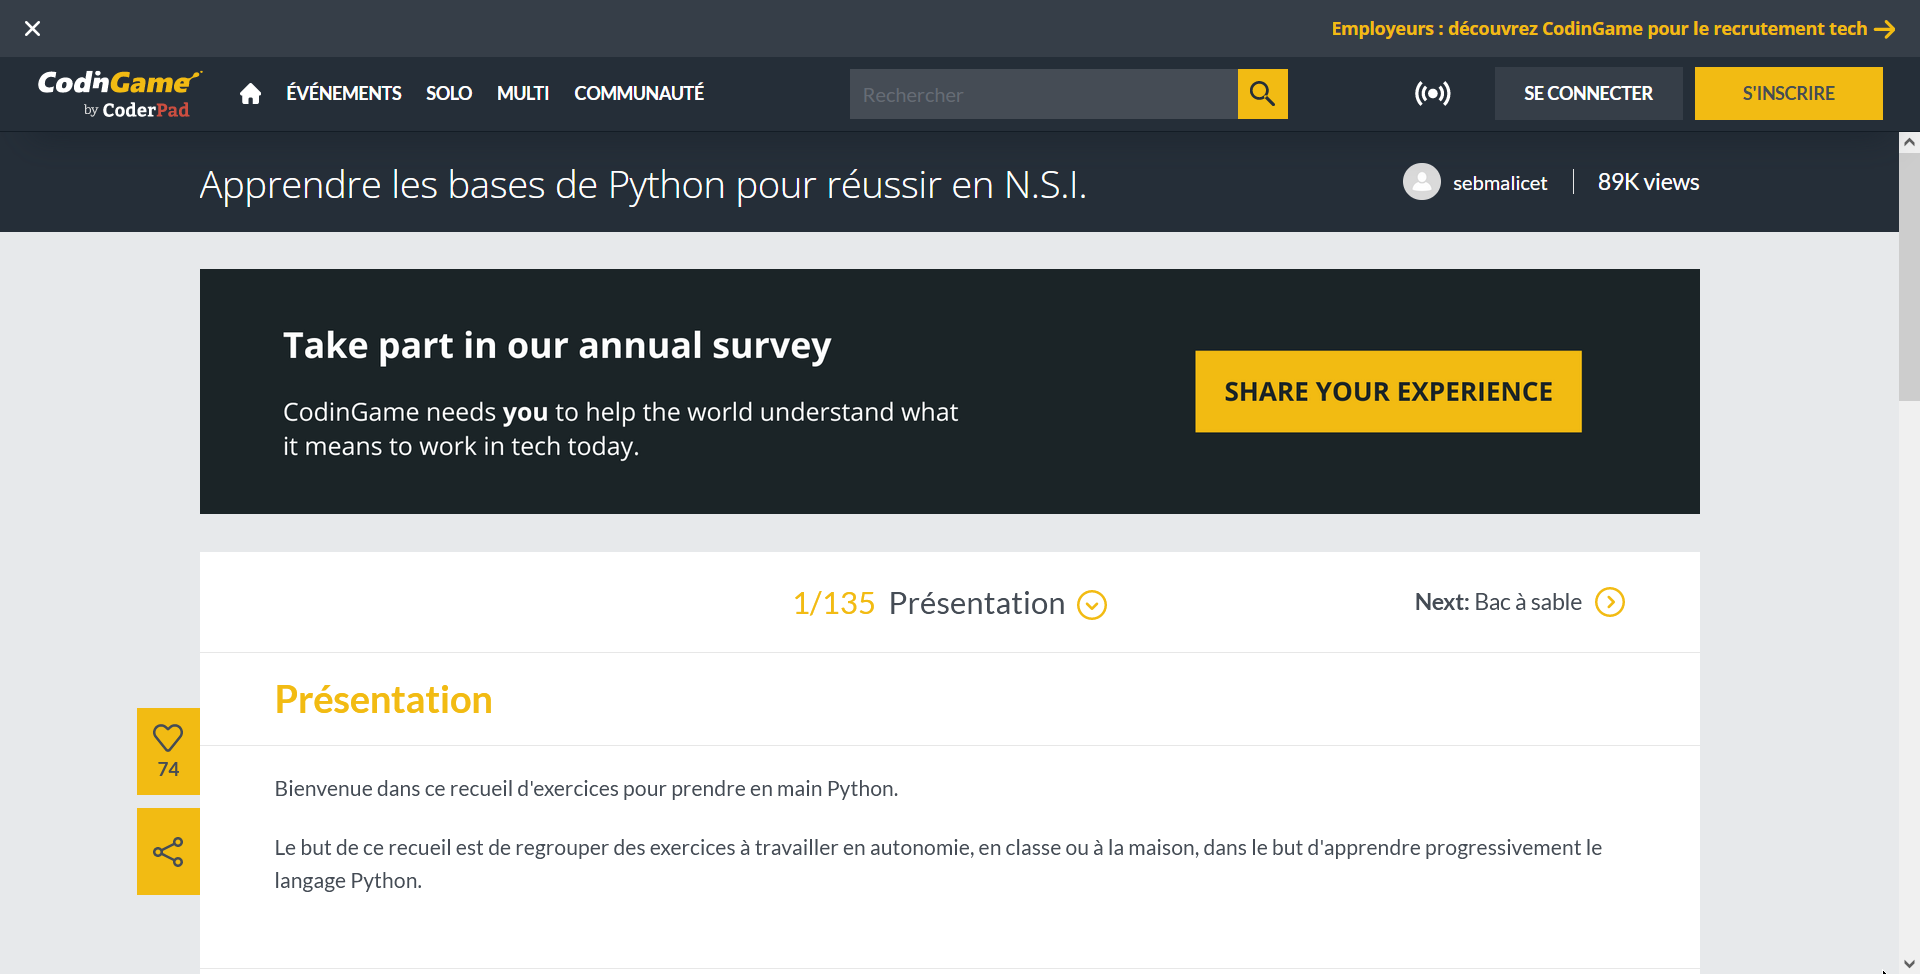Click the magnifier search button
The image size is (1920, 974).
pyautogui.click(x=1262, y=94)
